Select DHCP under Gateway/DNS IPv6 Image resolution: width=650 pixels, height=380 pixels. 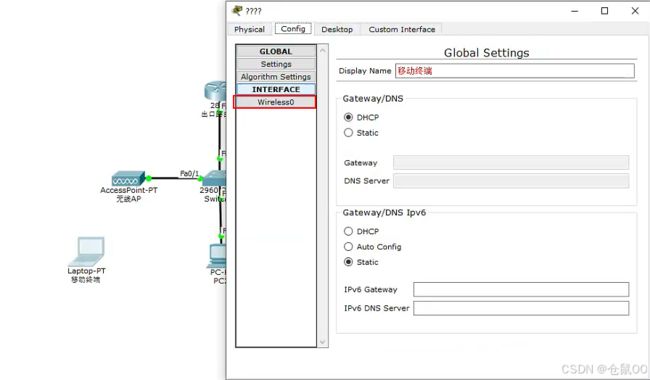tap(348, 231)
